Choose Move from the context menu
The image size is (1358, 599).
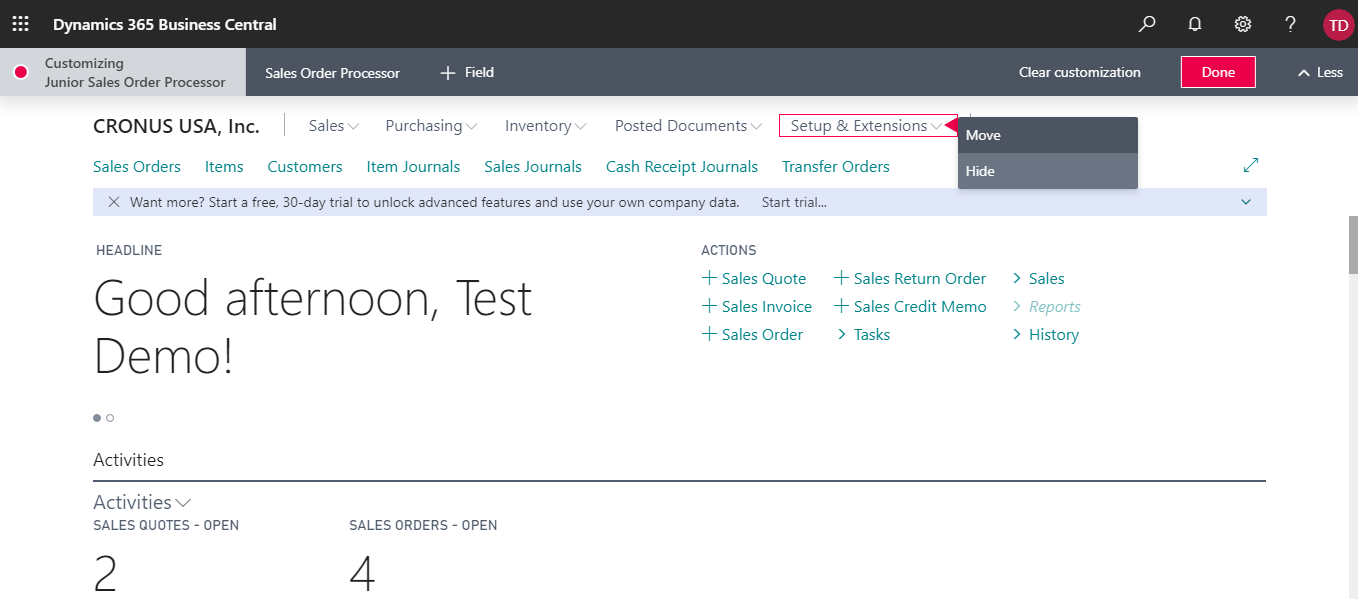(983, 135)
